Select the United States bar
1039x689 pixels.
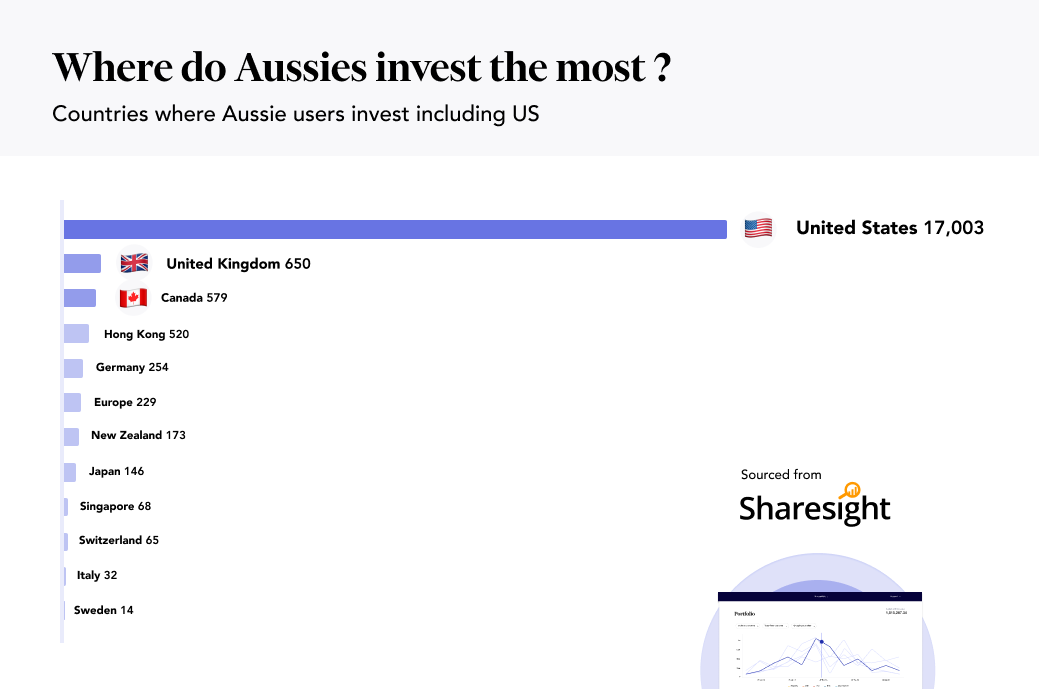[x=395, y=229]
